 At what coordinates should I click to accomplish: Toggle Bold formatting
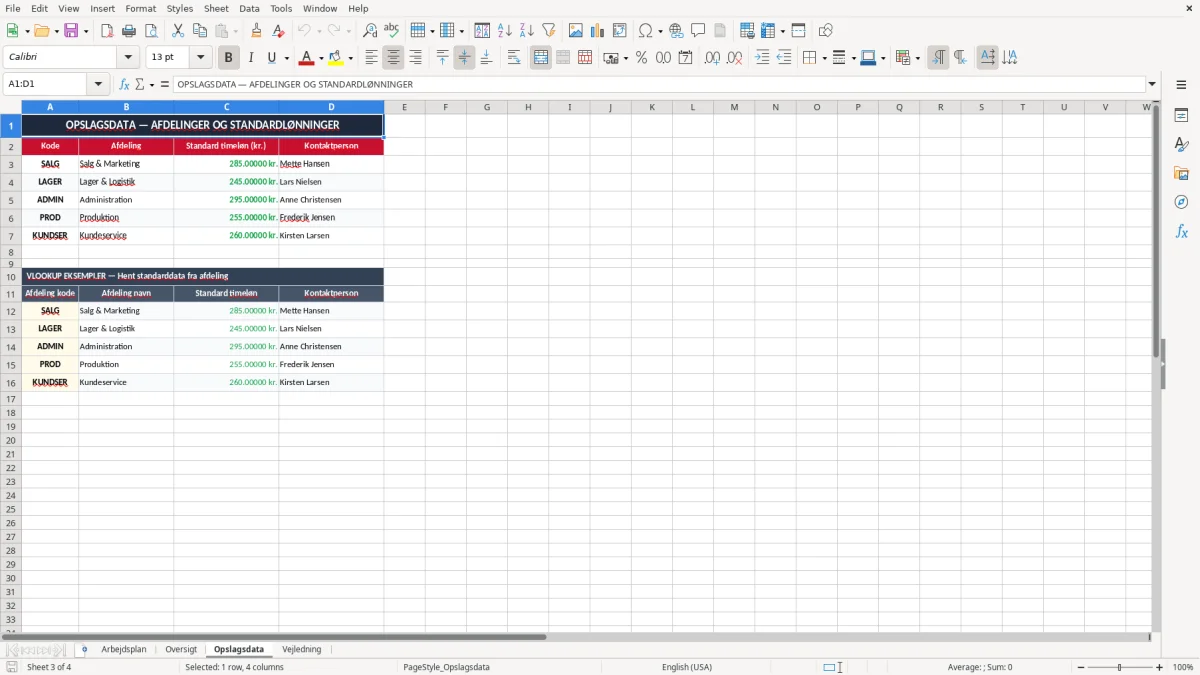229,58
